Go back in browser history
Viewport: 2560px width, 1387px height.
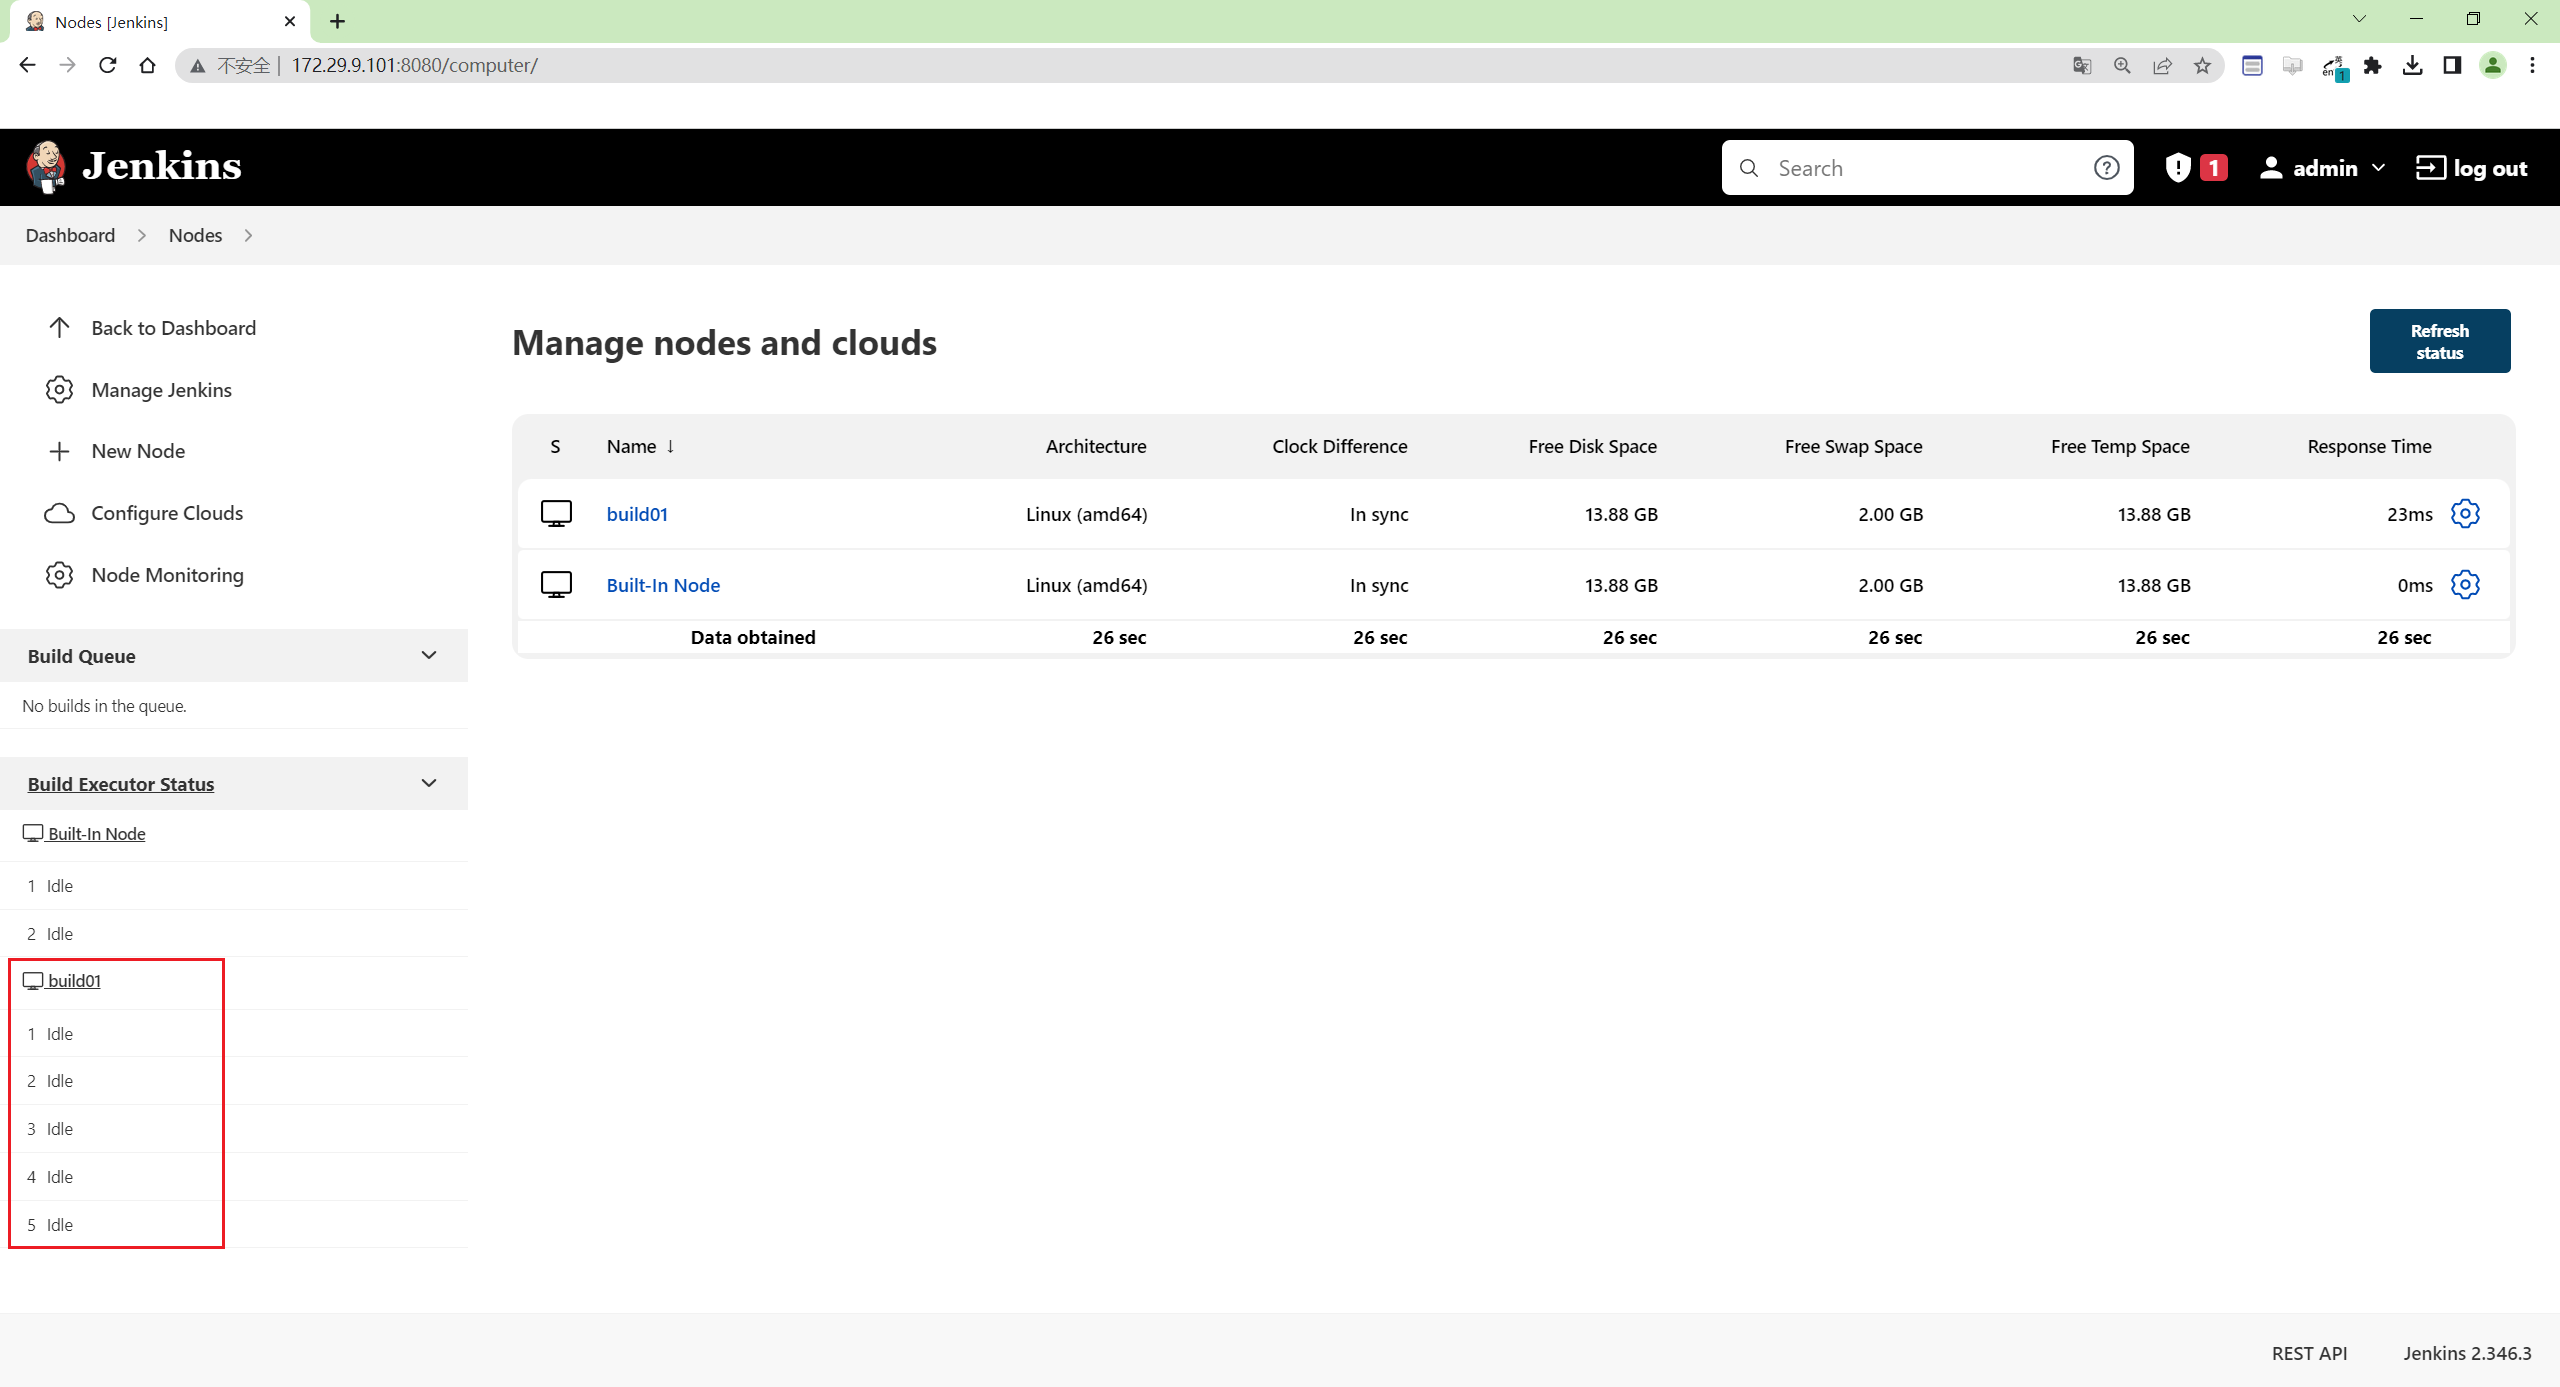[x=27, y=65]
